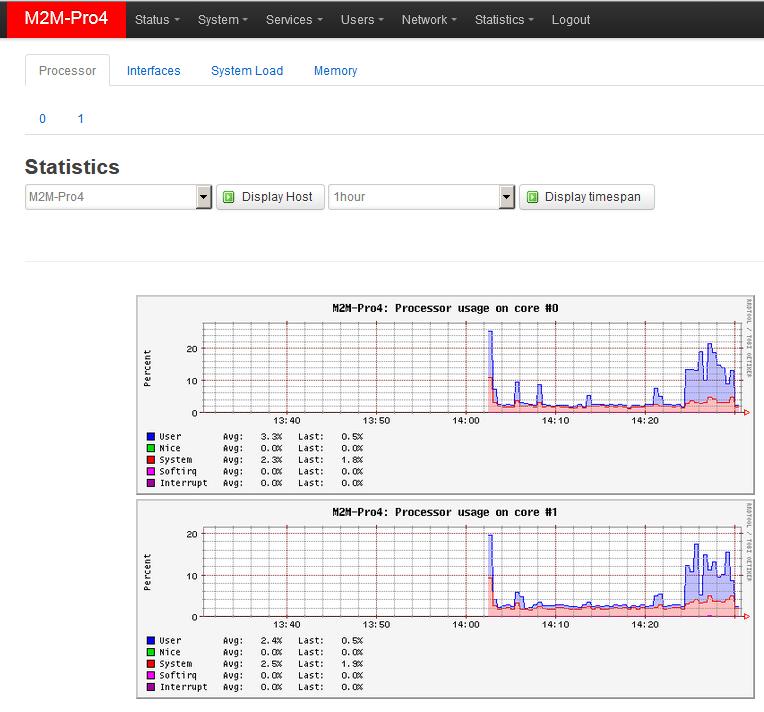The width and height of the screenshot is (764, 712).
Task: Click the System Last 1.9% value in core #1
Action: [352, 664]
